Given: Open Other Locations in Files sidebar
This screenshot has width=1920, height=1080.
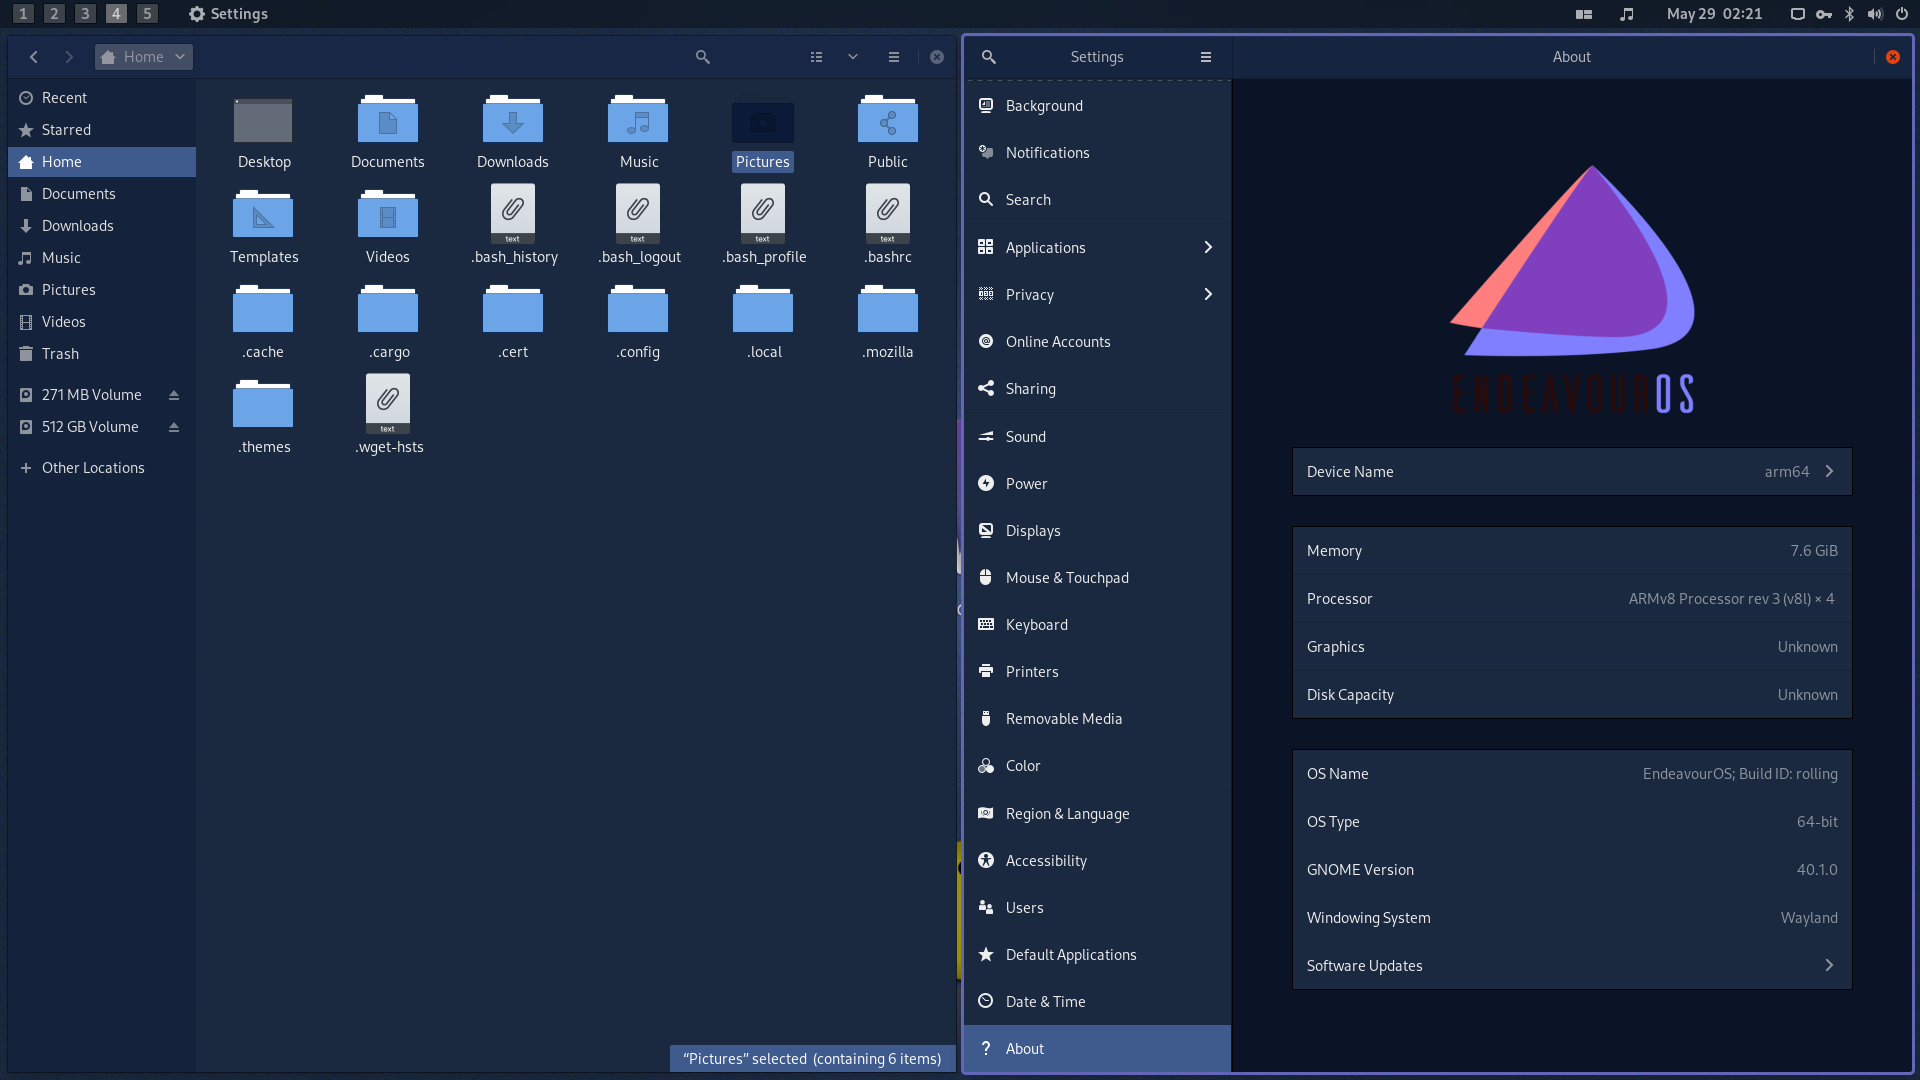Looking at the screenshot, I should point(102,468).
